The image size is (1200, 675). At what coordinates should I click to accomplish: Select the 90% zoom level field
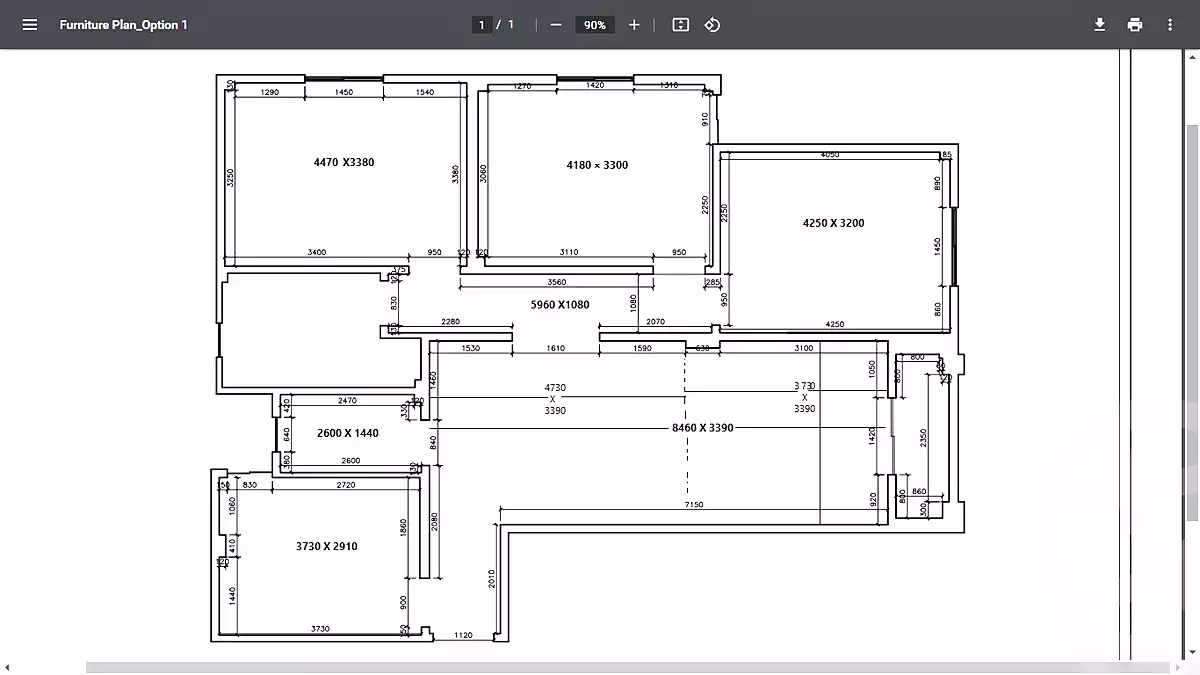tap(595, 25)
